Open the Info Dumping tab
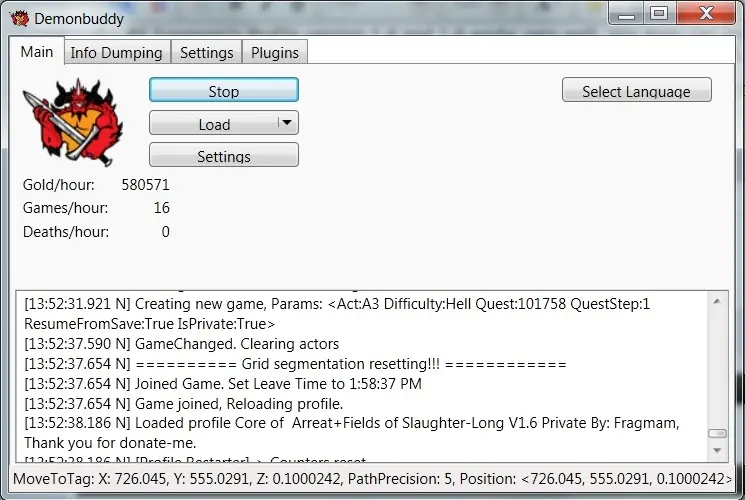This screenshot has height=500, width=745. click(116, 53)
